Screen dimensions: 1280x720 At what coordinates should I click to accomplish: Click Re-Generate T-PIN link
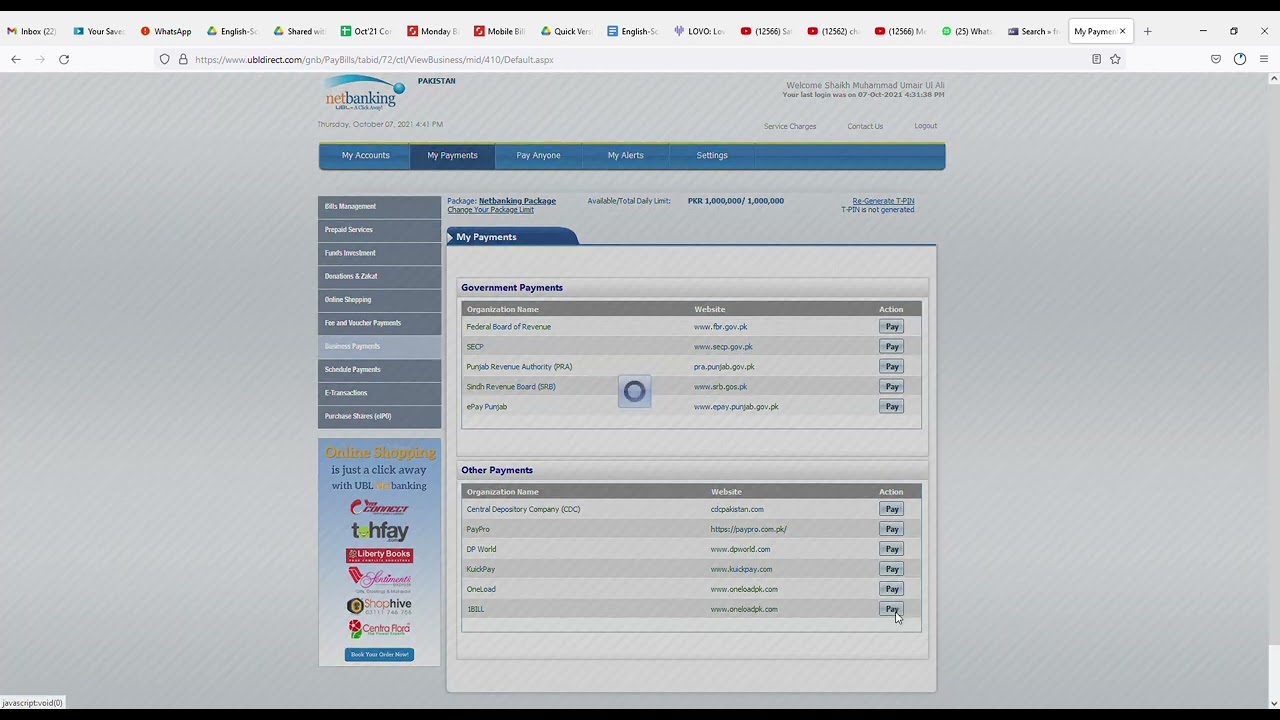[883, 201]
